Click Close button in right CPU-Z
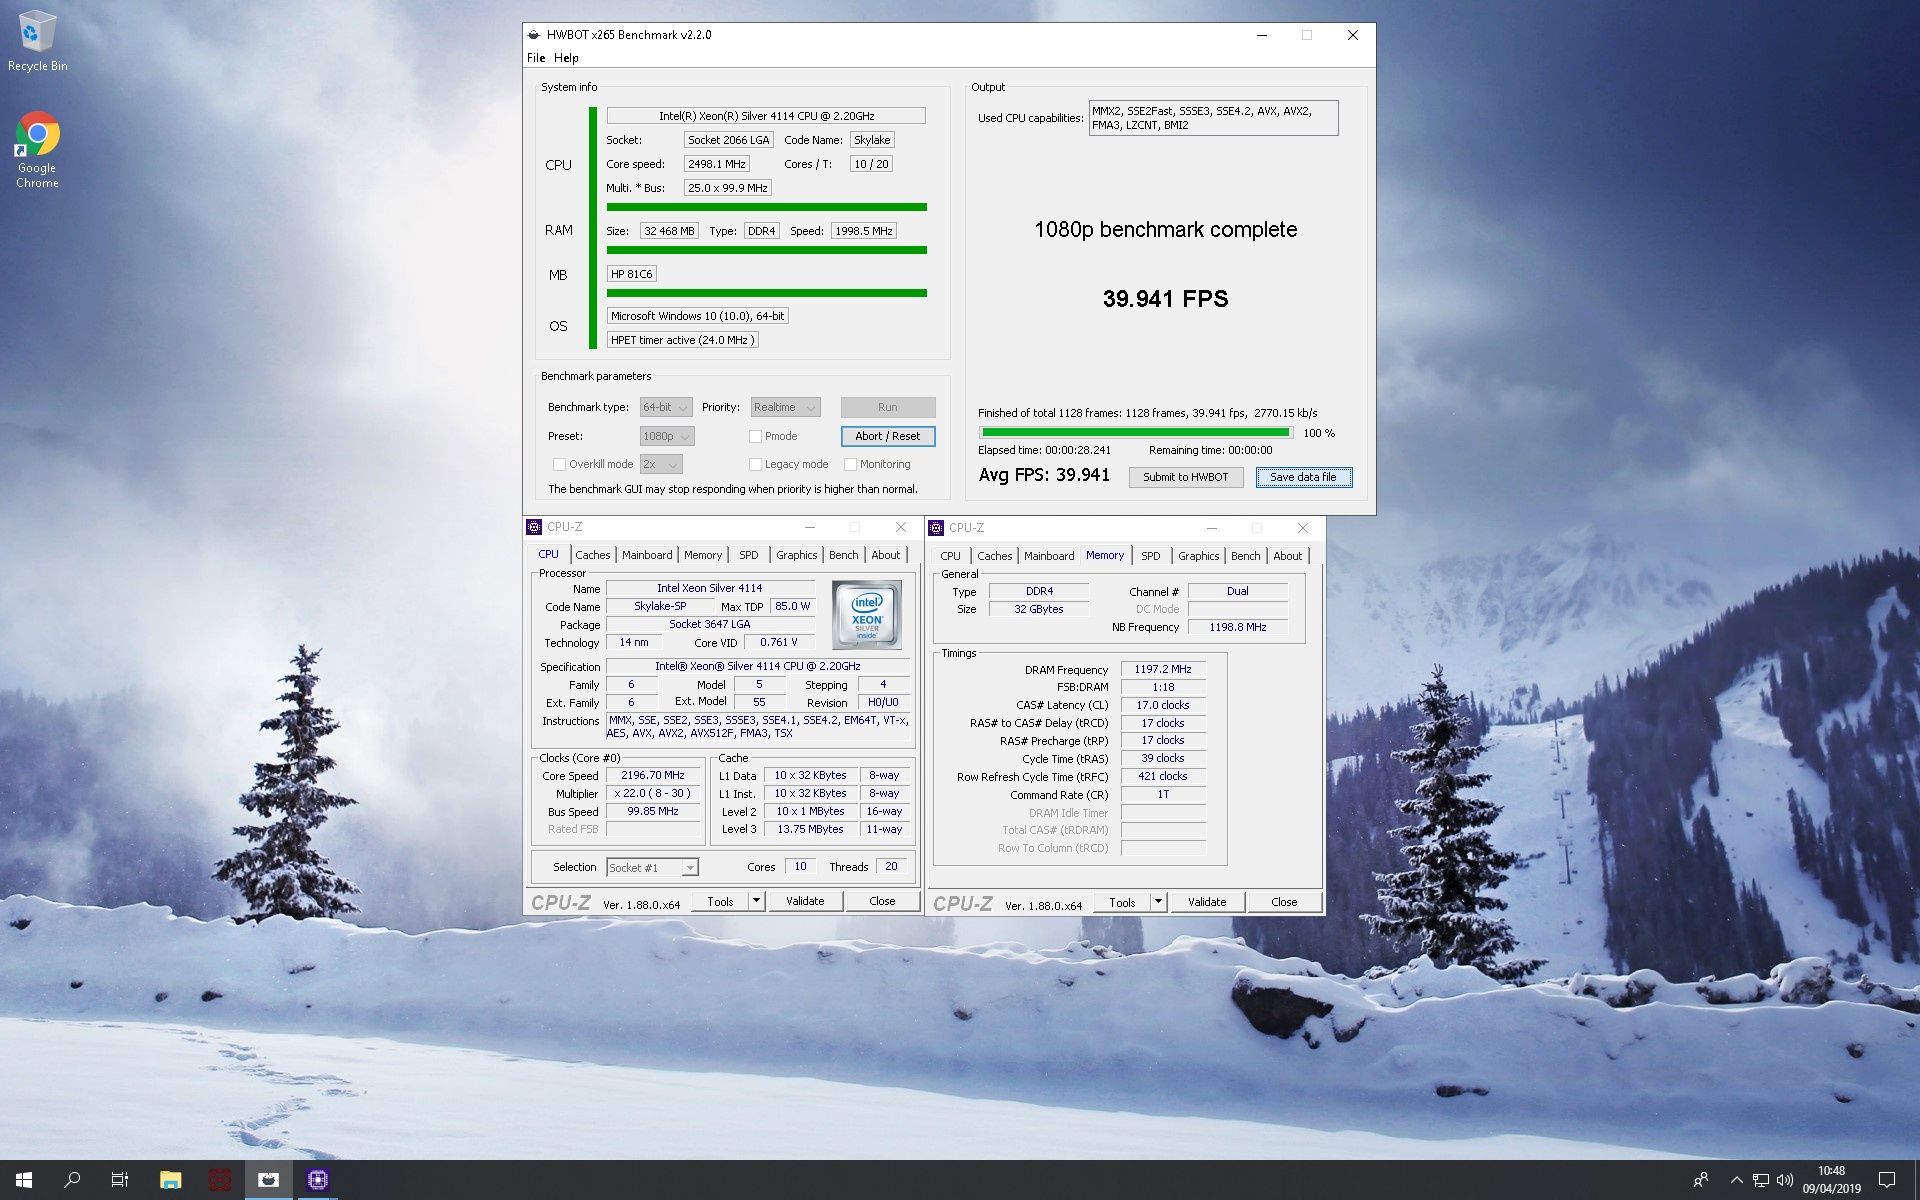Image resolution: width=1920 pixels, height=1200 pixels. pyautogui.click(x=1284, y=902)
